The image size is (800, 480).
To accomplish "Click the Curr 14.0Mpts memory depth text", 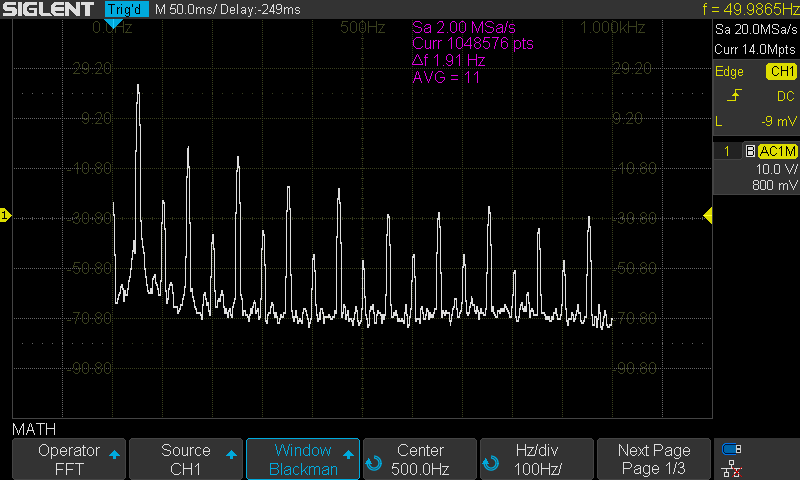I will 755,50.
